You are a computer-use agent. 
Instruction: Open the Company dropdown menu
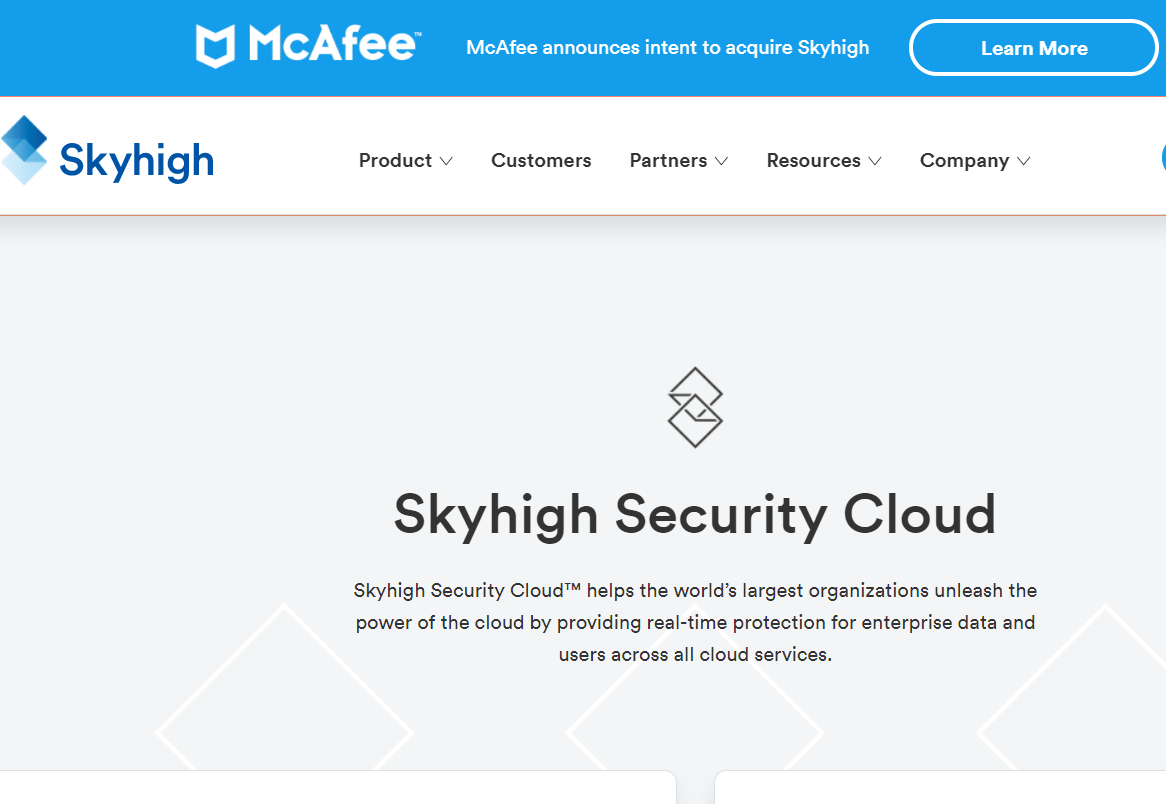[965, 160]
